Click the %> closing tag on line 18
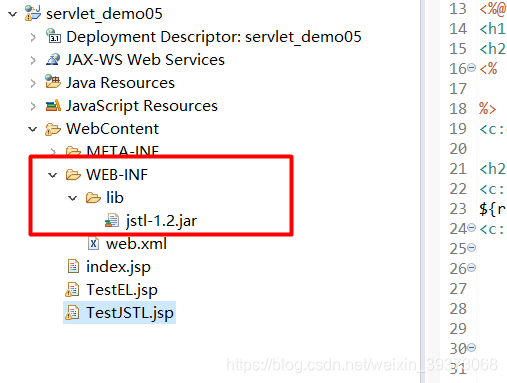 [x=488, y=109]
